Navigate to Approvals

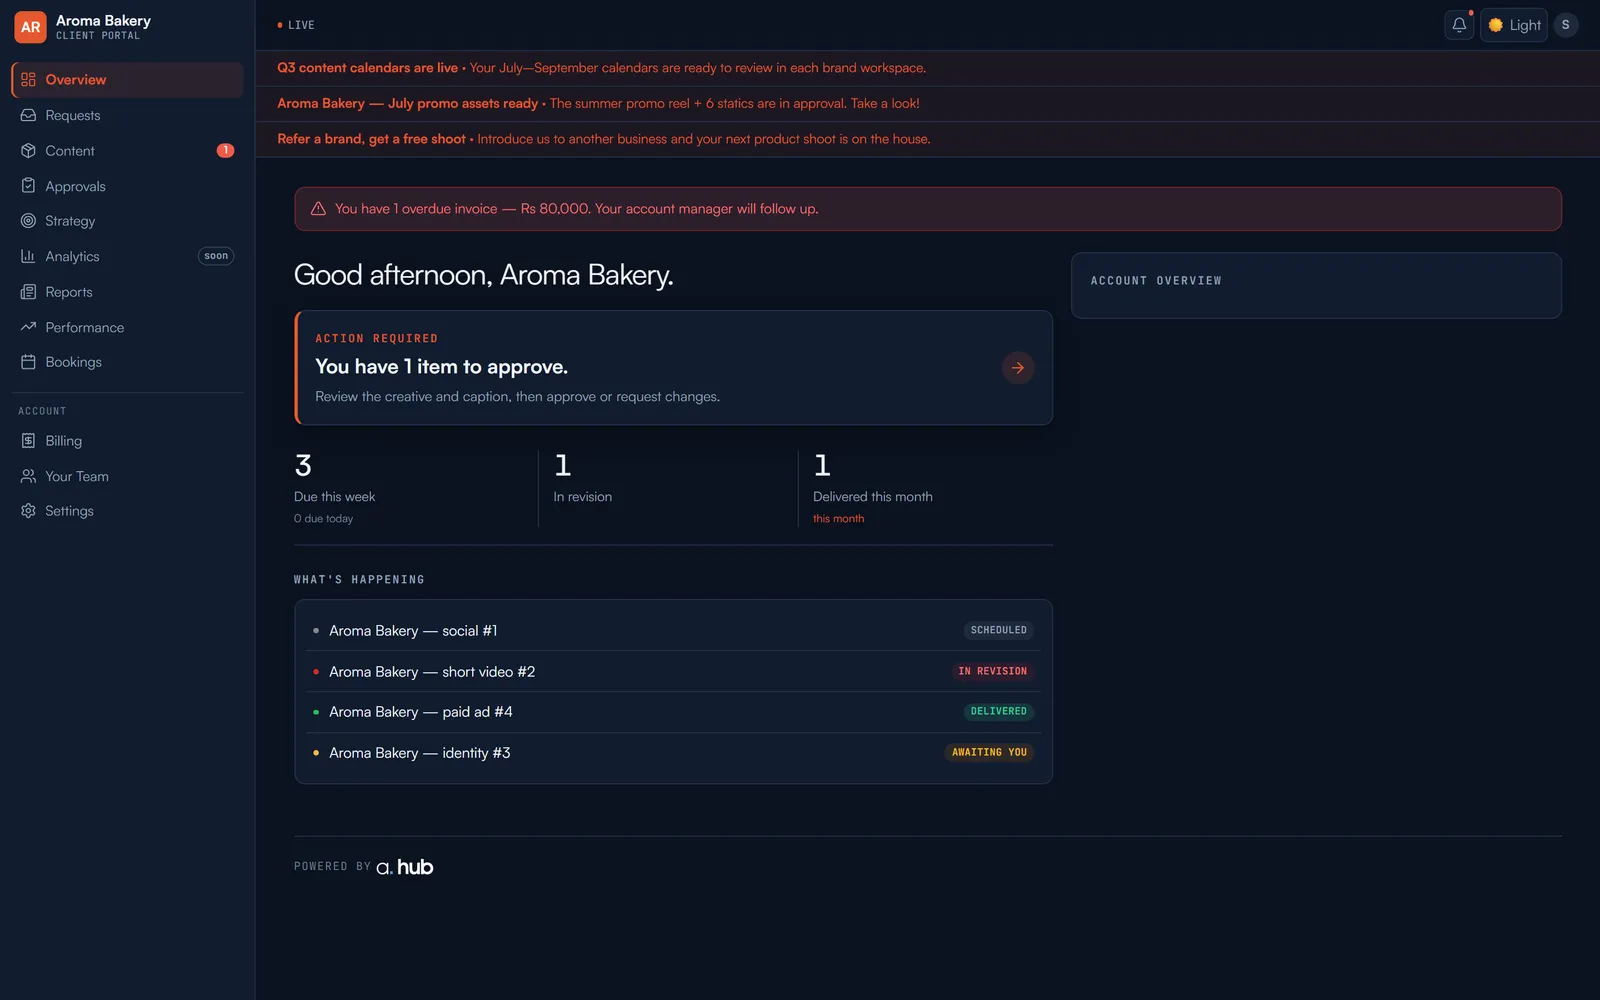coord(127,186)
